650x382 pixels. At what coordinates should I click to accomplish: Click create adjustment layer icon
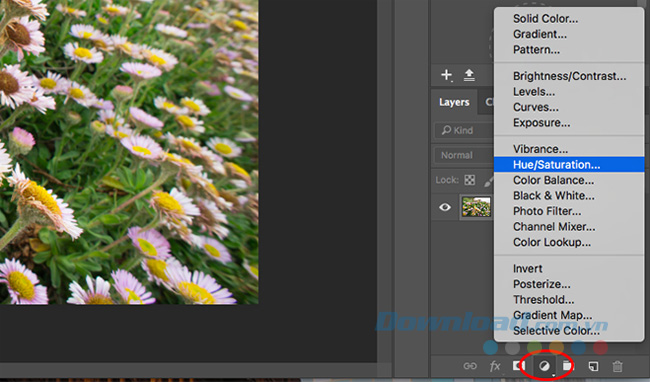coord(545,366)
